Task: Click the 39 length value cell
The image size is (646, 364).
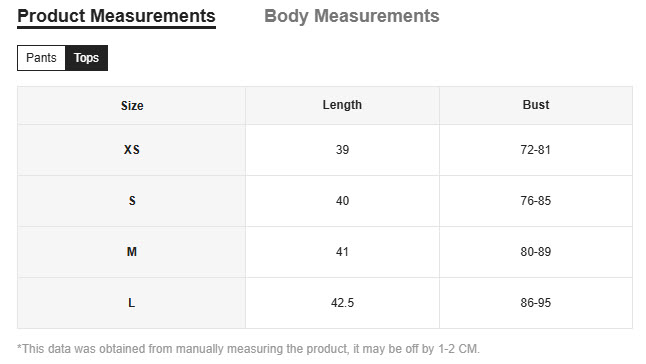Action: [342, 150]
